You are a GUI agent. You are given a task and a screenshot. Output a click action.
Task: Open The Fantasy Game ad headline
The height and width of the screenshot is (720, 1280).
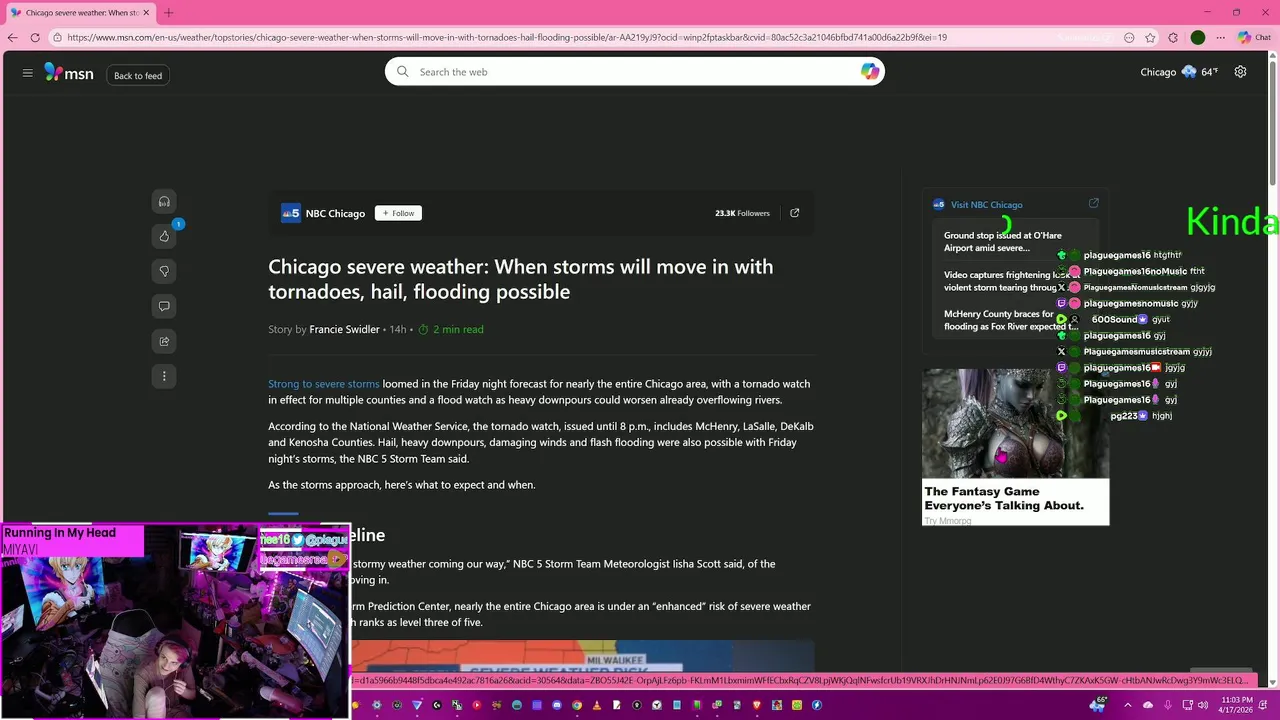tap(1004, 498)
